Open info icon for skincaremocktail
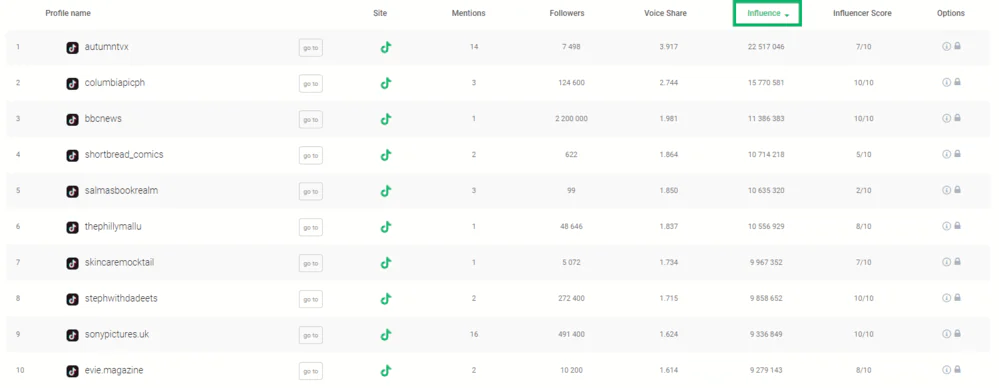 tap(946, 262)
